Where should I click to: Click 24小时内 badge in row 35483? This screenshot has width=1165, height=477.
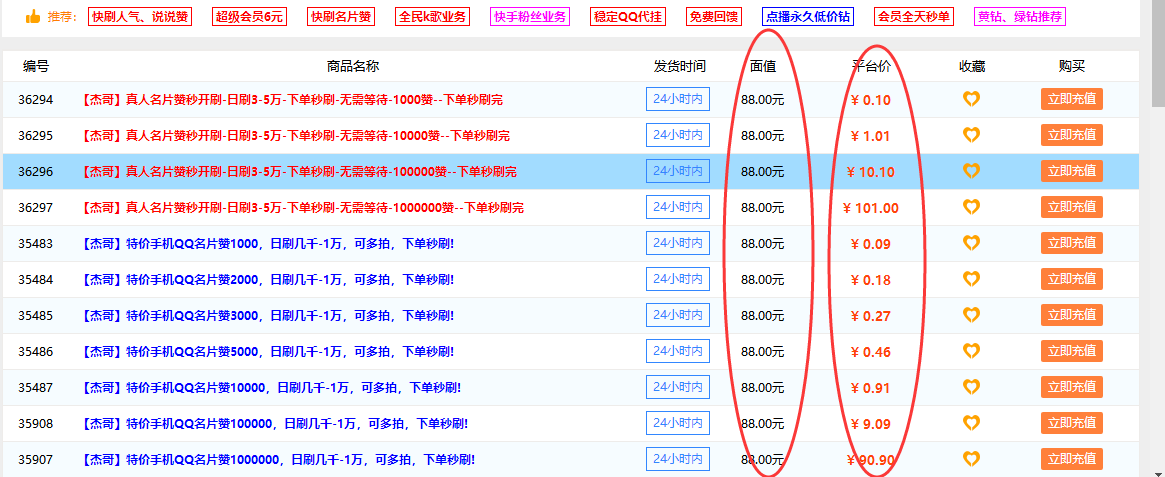(x=677, y=243)
